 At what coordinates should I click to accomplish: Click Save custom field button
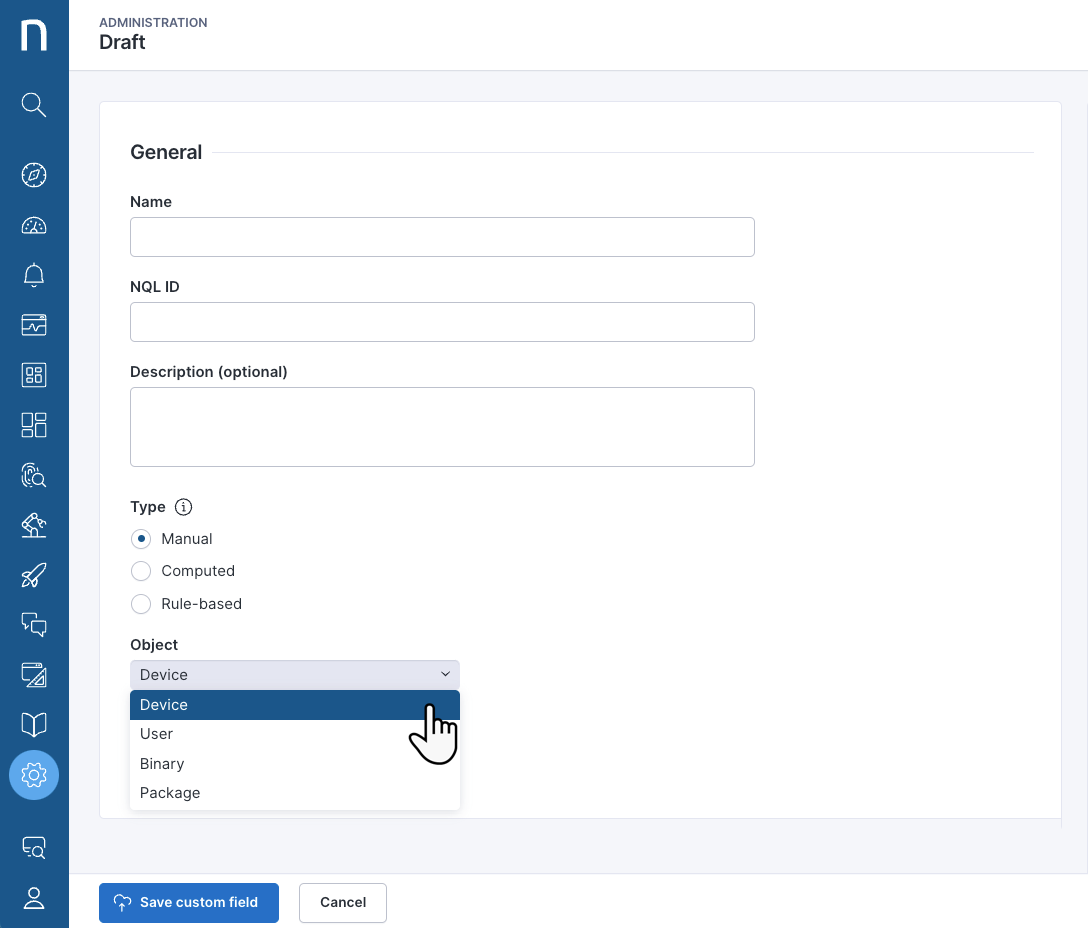[x=188, y=902]
